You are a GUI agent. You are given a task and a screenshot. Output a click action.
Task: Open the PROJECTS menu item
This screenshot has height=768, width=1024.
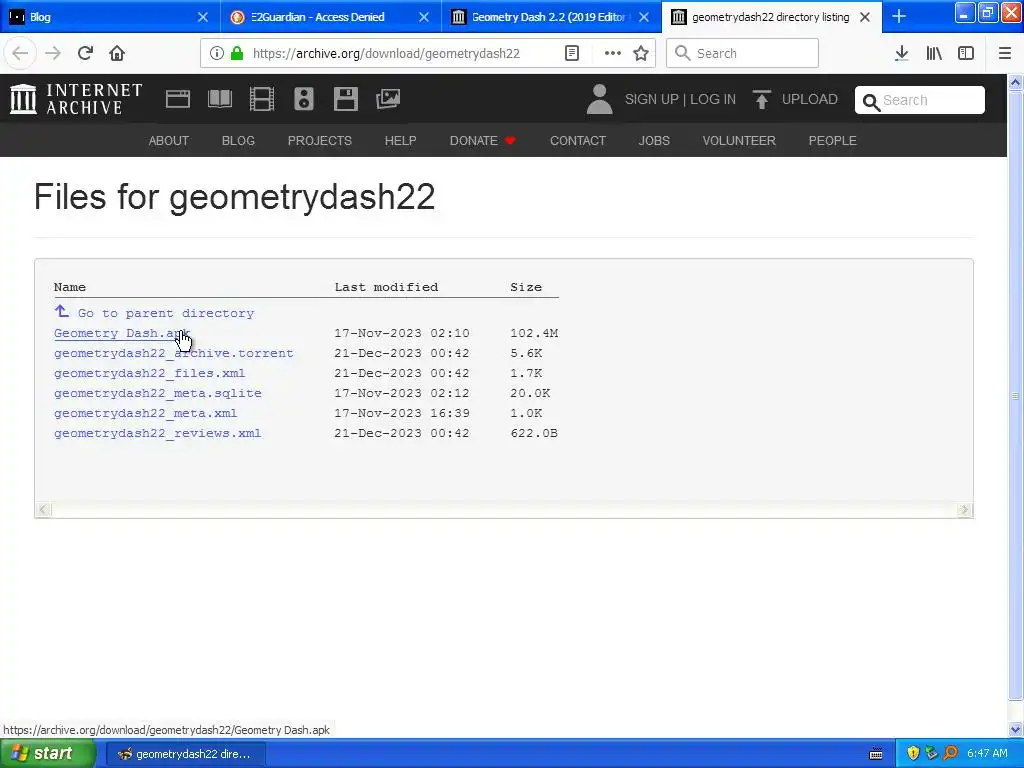coord(319,140)
